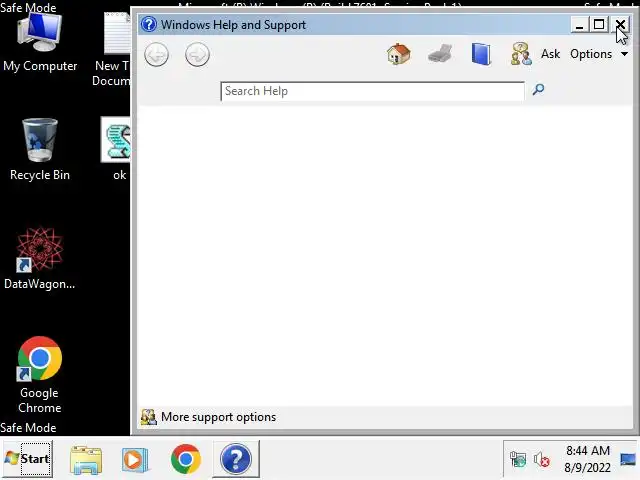The image size is (640, 480).
Task: Click the Ask text button
Action: coord(550,54)
